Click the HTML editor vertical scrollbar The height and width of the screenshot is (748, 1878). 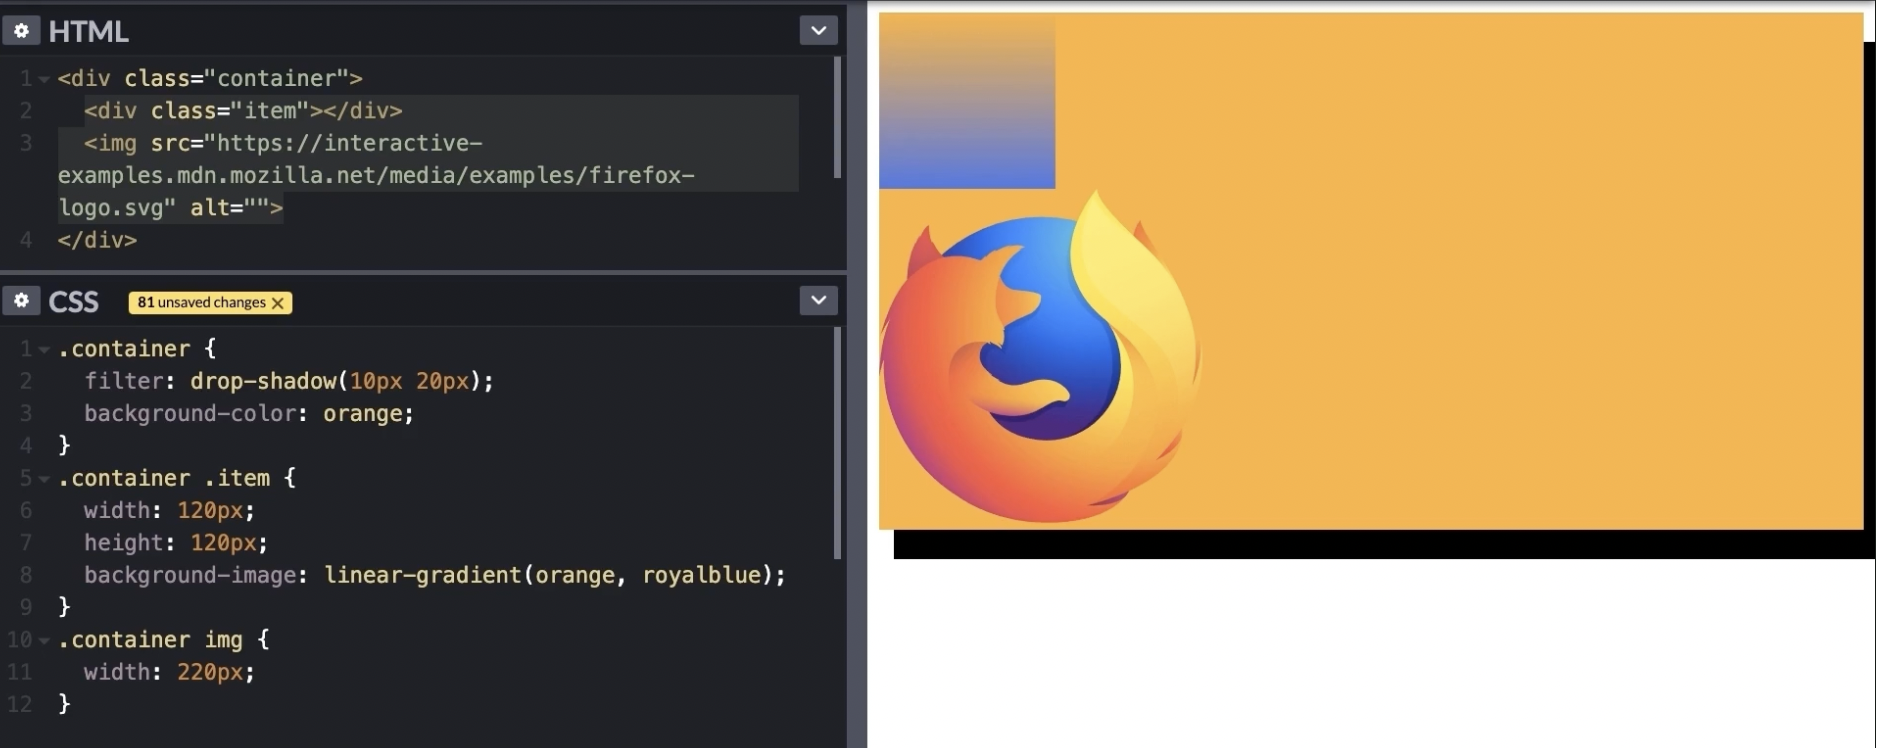[x=837, y=118]
